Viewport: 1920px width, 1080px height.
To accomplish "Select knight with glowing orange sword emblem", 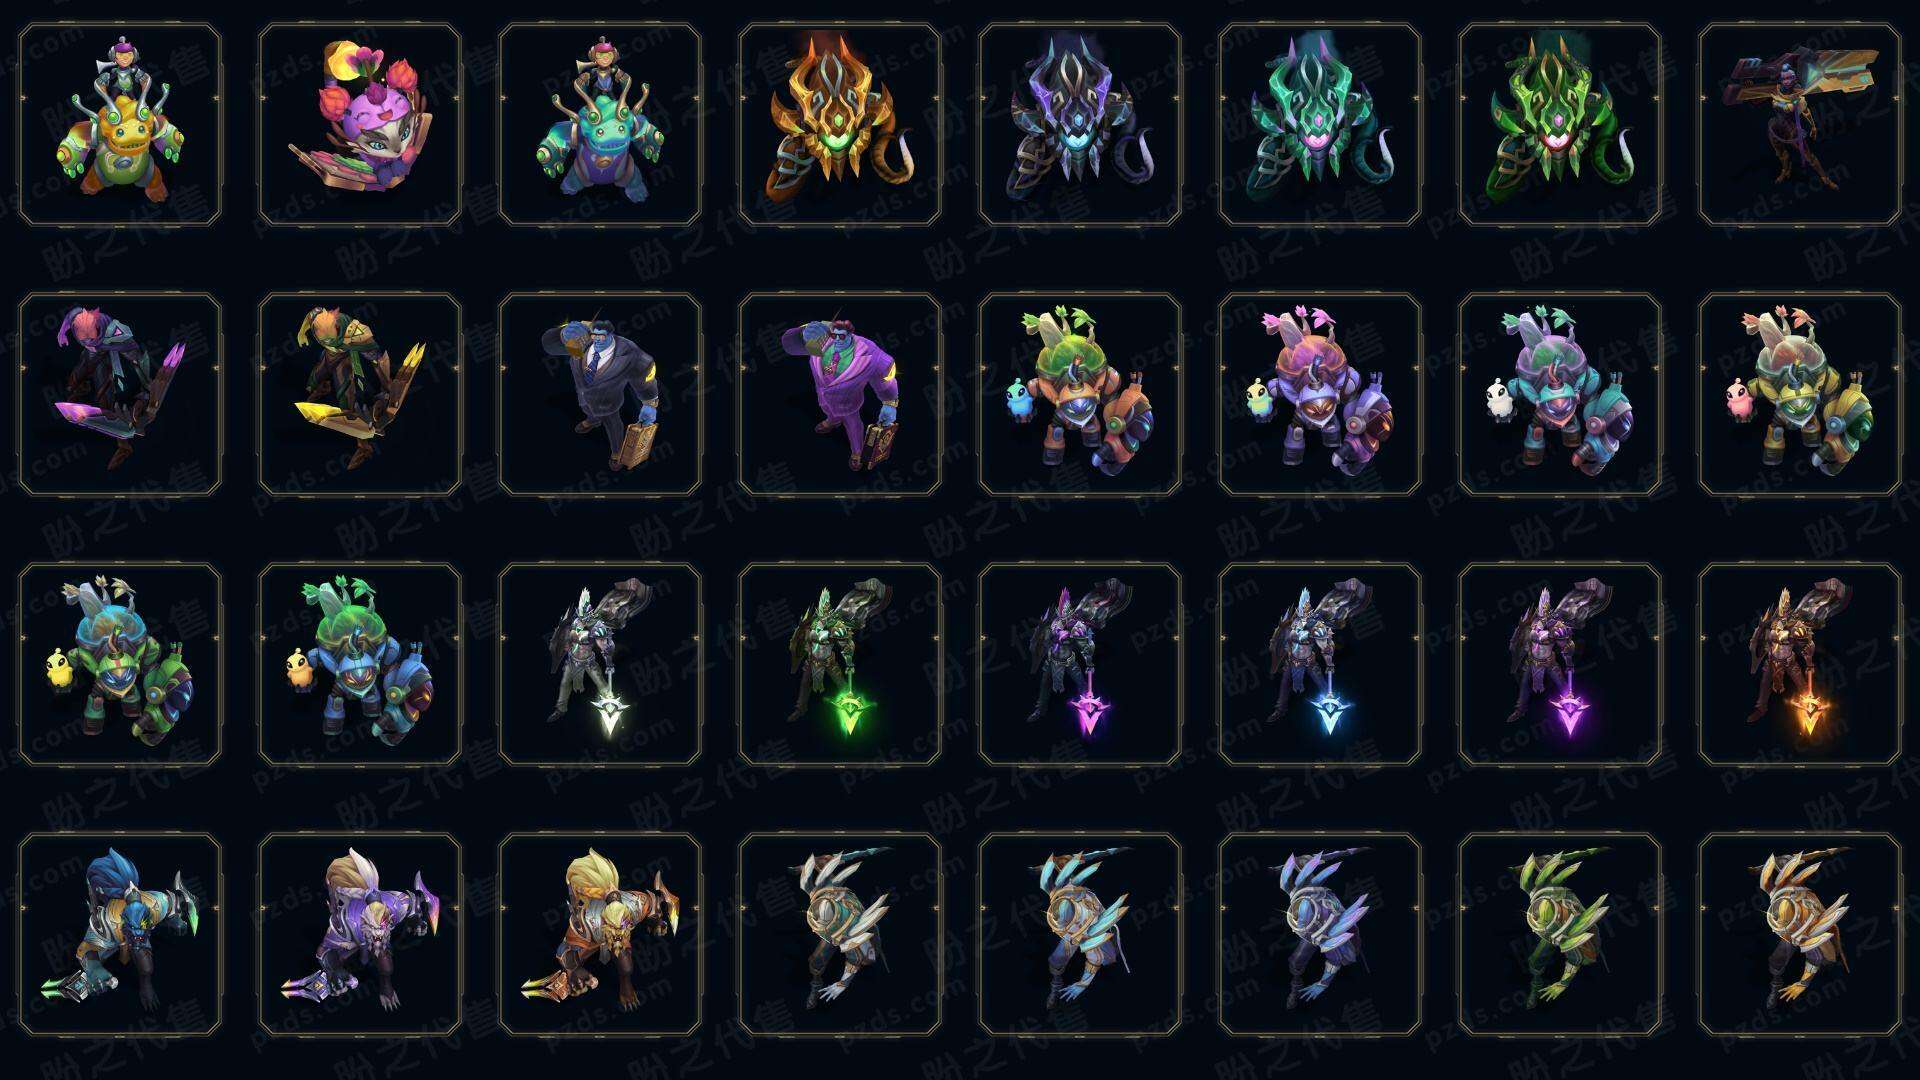I will (x=1800, y=664).
